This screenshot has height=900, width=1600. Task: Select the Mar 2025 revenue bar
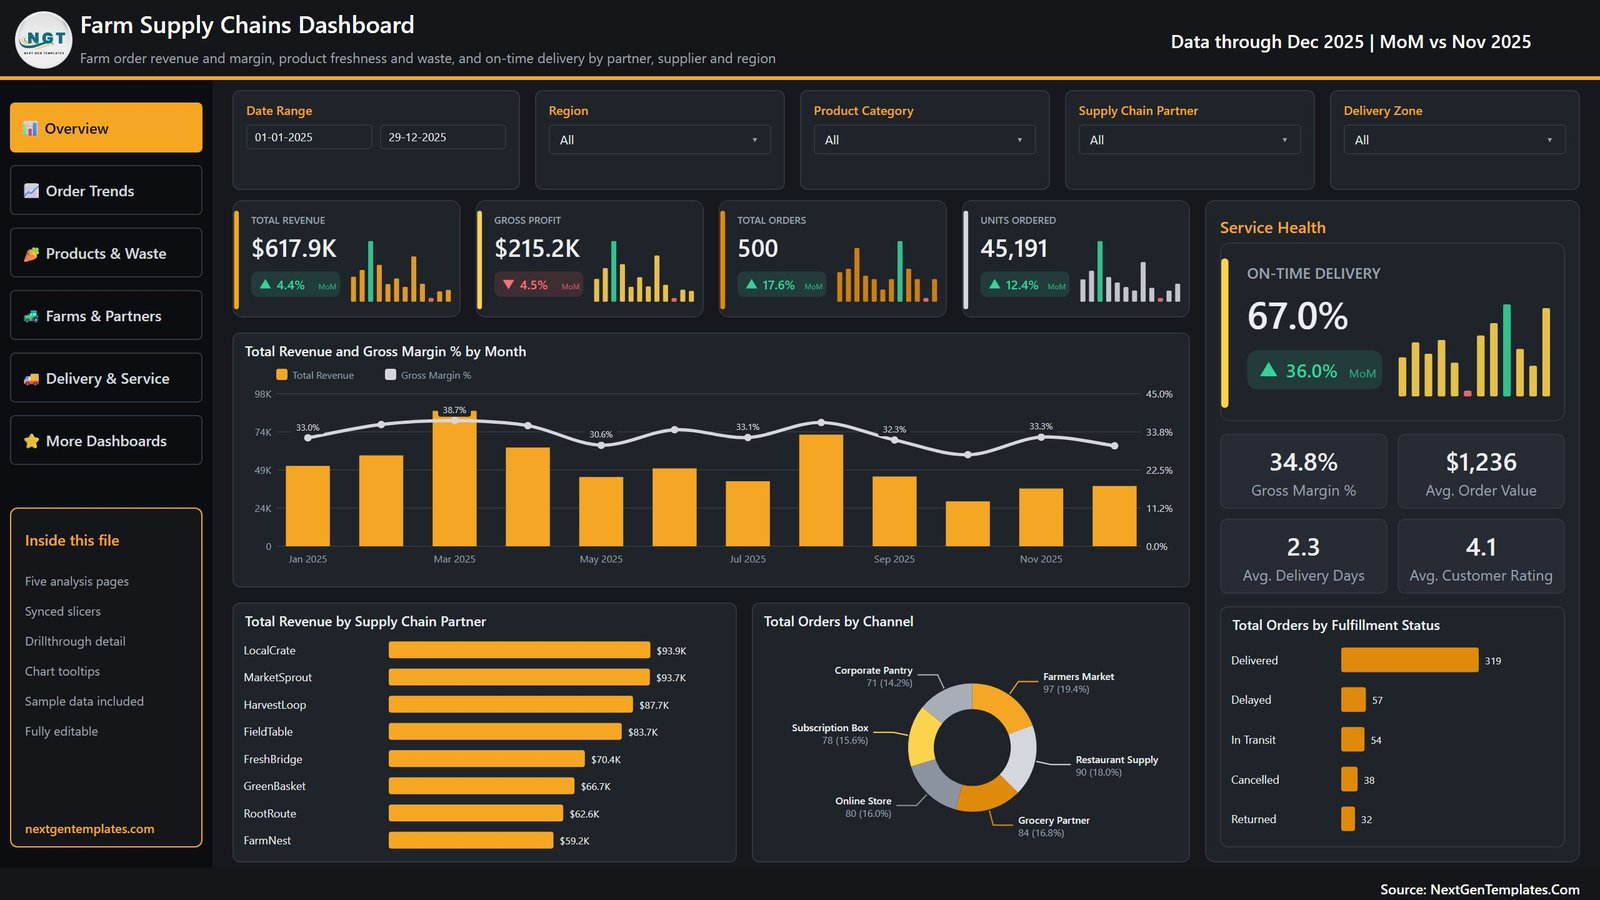(x=454, y=479)
